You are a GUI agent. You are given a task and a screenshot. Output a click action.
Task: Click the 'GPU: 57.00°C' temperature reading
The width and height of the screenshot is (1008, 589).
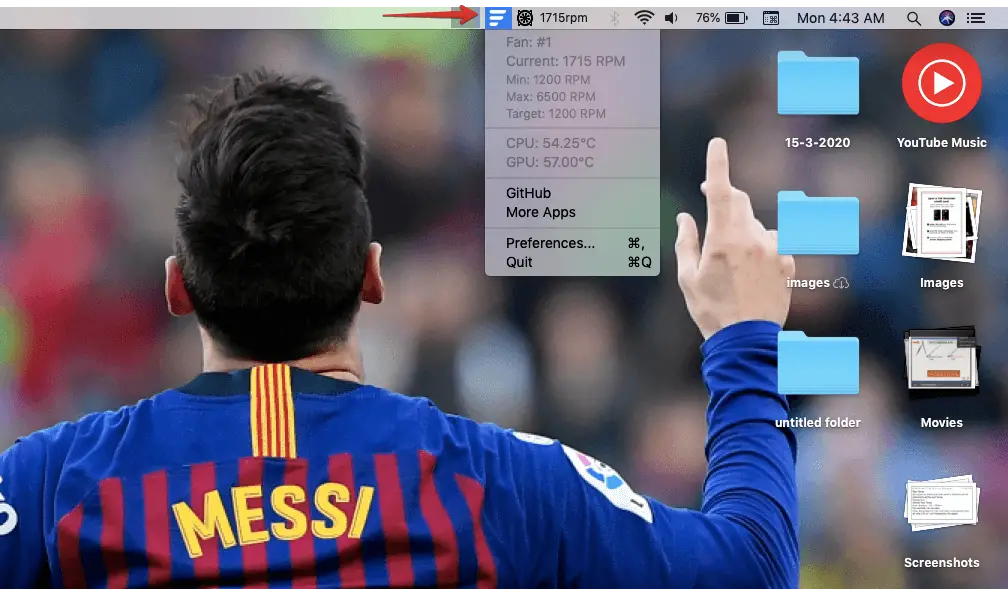point(572,162)
